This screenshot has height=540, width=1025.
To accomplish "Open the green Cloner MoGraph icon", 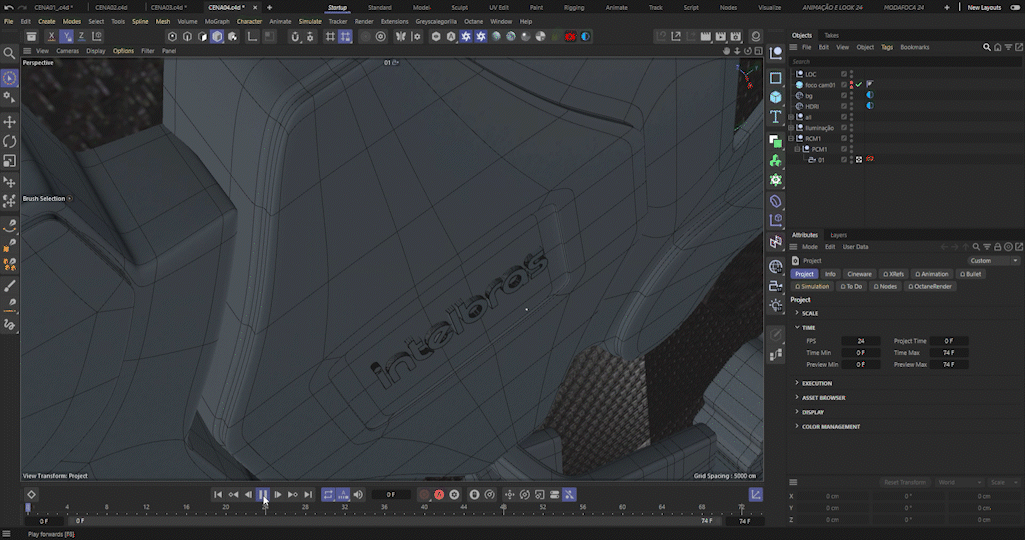I will pos(776,161).
